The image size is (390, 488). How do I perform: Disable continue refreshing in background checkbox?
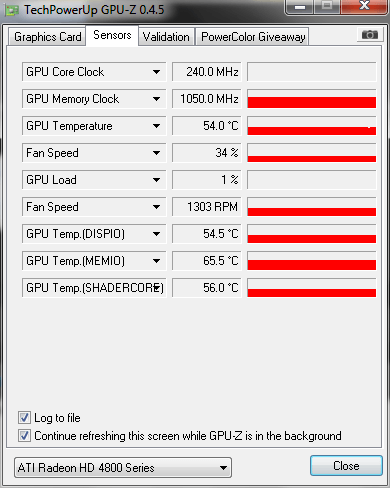tap(24, 436)
